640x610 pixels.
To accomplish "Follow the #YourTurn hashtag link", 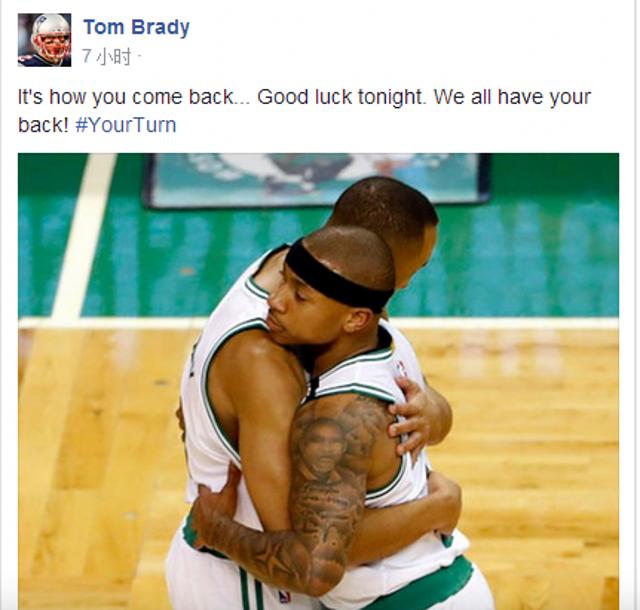I will click(126, 125).
